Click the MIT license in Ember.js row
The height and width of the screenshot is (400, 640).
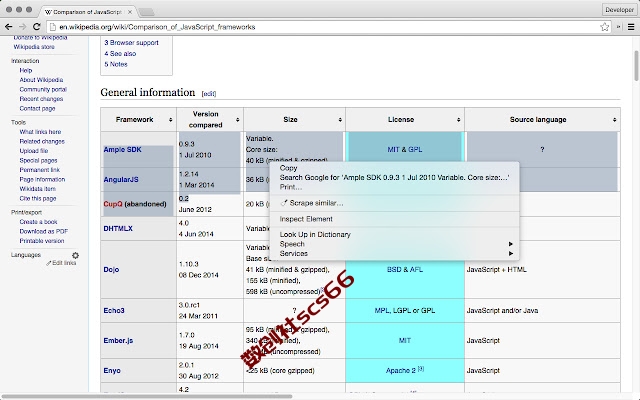point(404,340)
